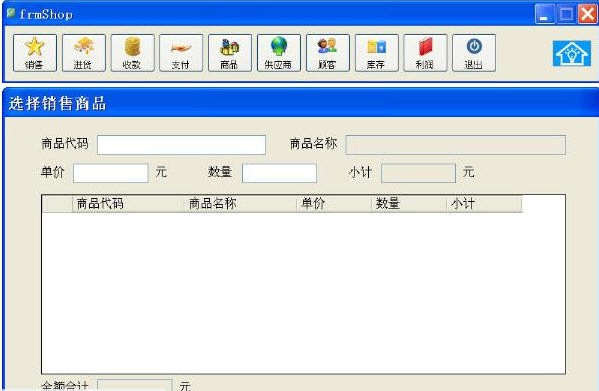The image size is (599, 391).
Task: Open the 库存 inventory icon
Action: click(x=377, y=53)
